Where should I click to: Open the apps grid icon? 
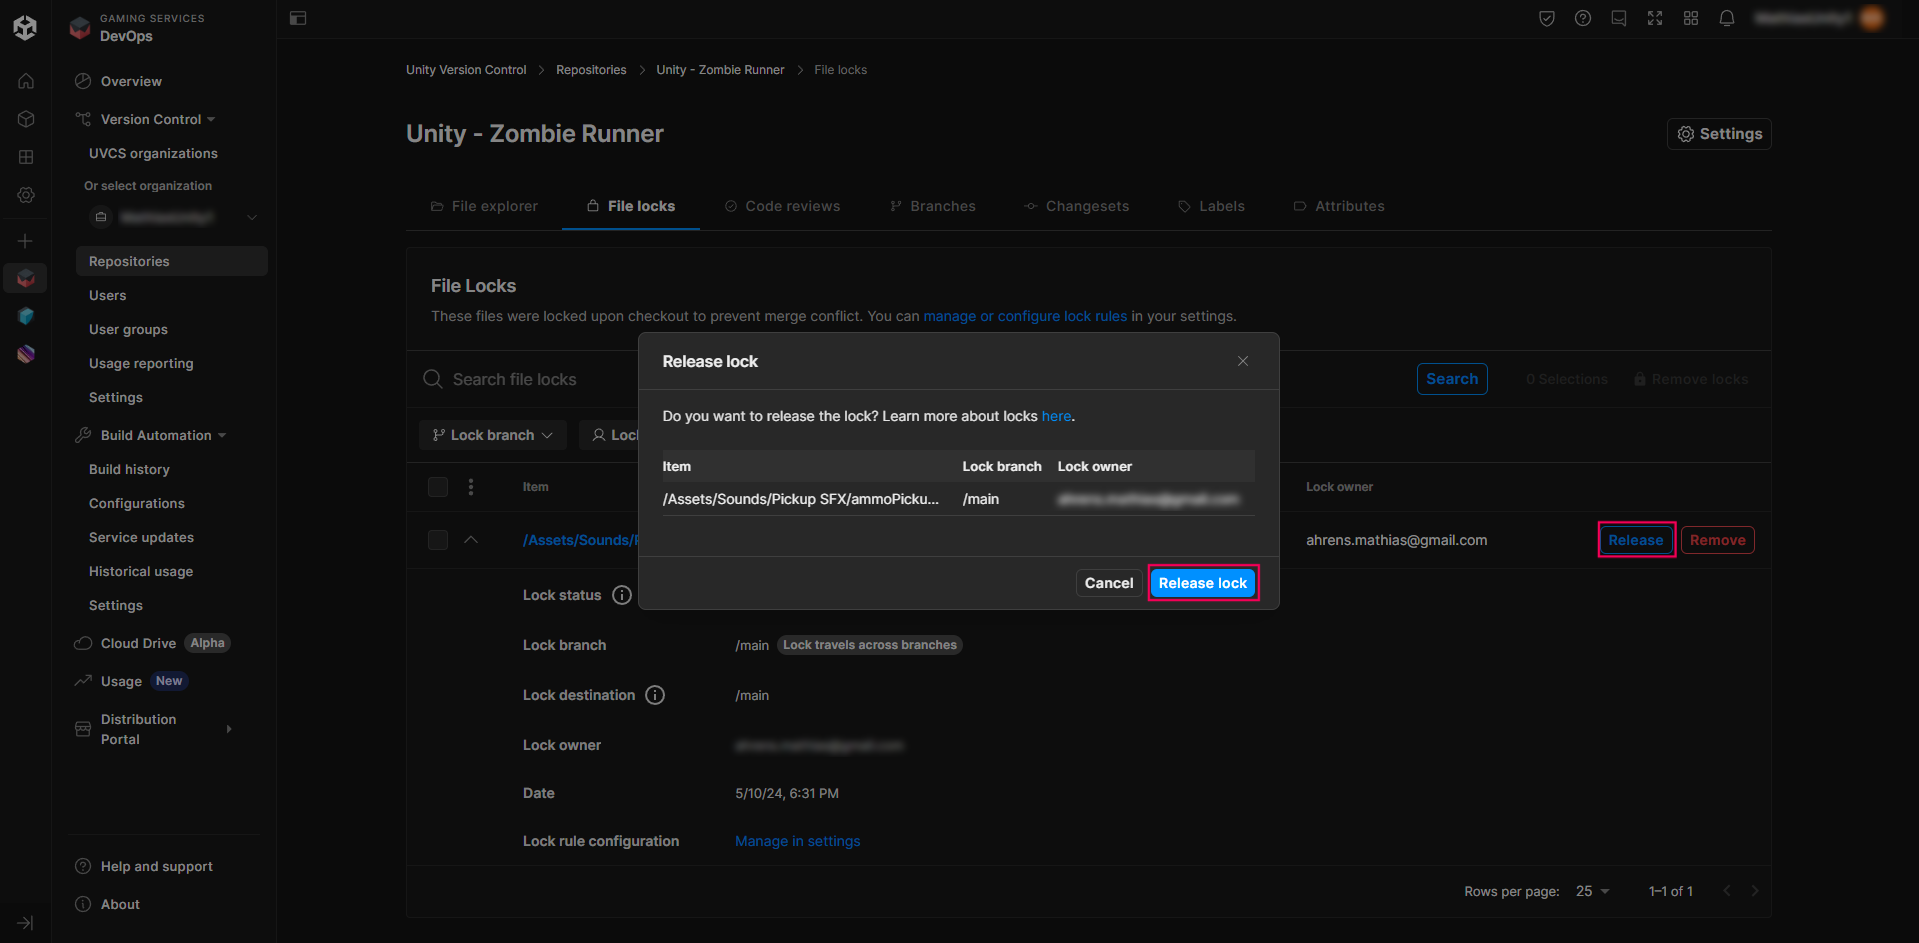[x=1690, y=18]
